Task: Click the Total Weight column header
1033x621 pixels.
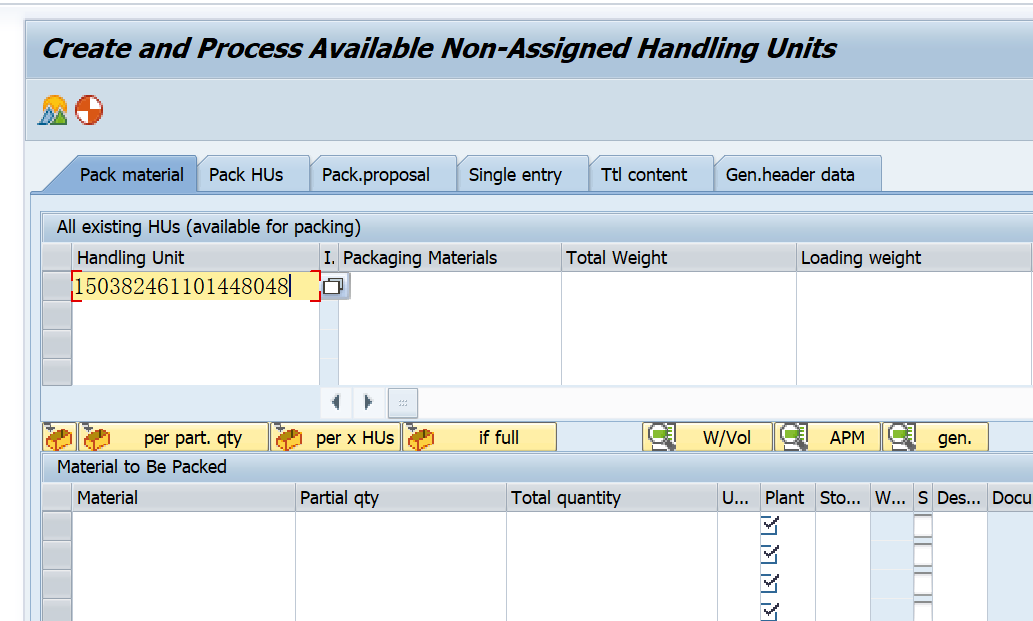Action: point(679,257)
